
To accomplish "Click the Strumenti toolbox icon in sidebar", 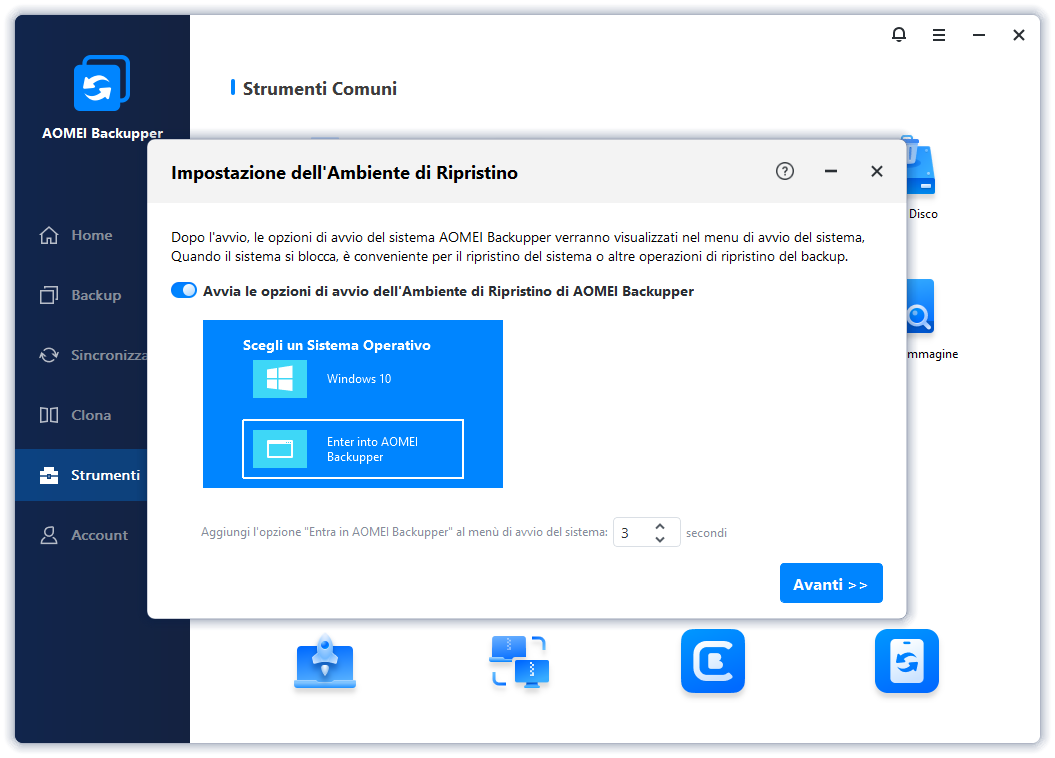I will point(49,475).
